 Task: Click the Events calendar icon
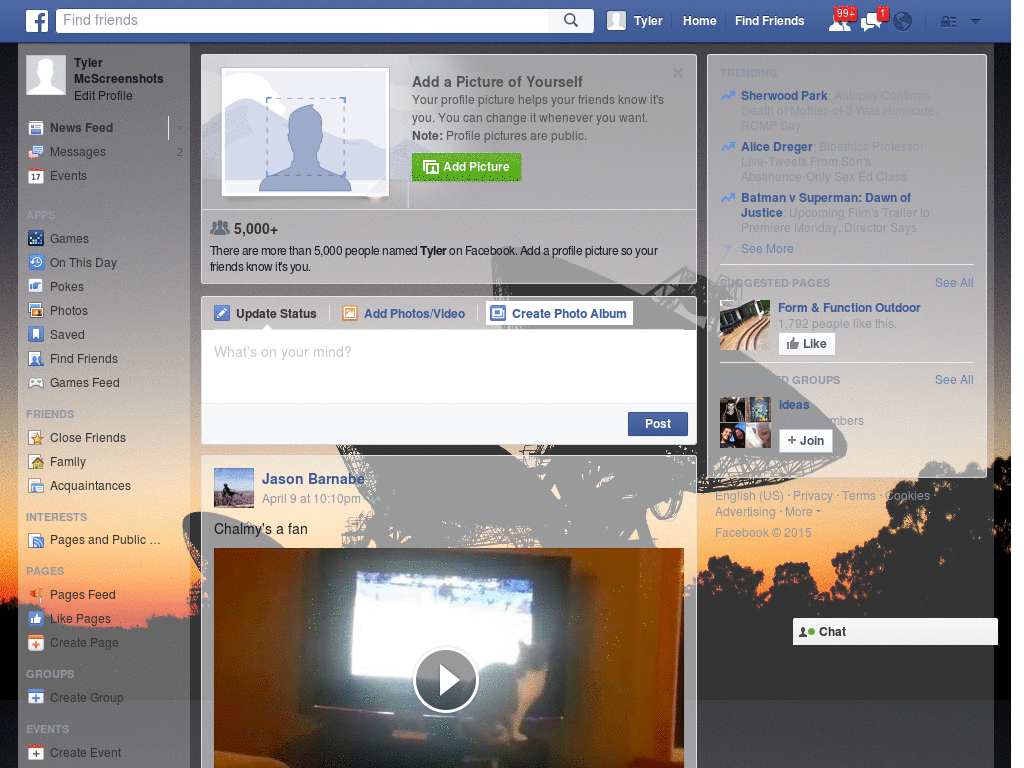[36, 176]
